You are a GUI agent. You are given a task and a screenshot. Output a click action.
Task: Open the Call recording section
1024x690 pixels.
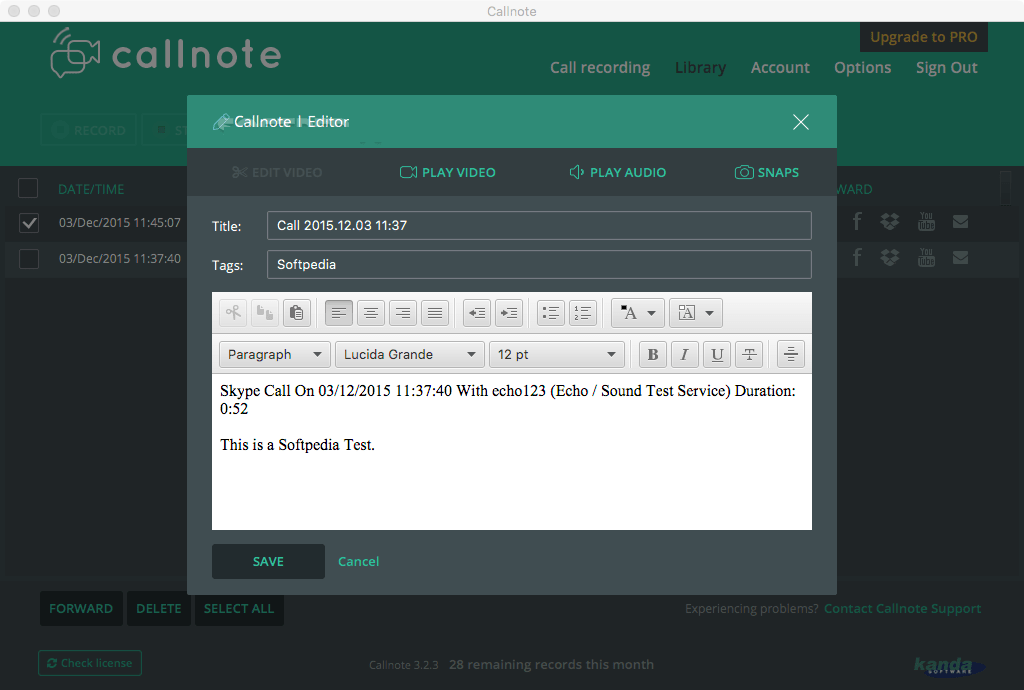pos(600,68)
